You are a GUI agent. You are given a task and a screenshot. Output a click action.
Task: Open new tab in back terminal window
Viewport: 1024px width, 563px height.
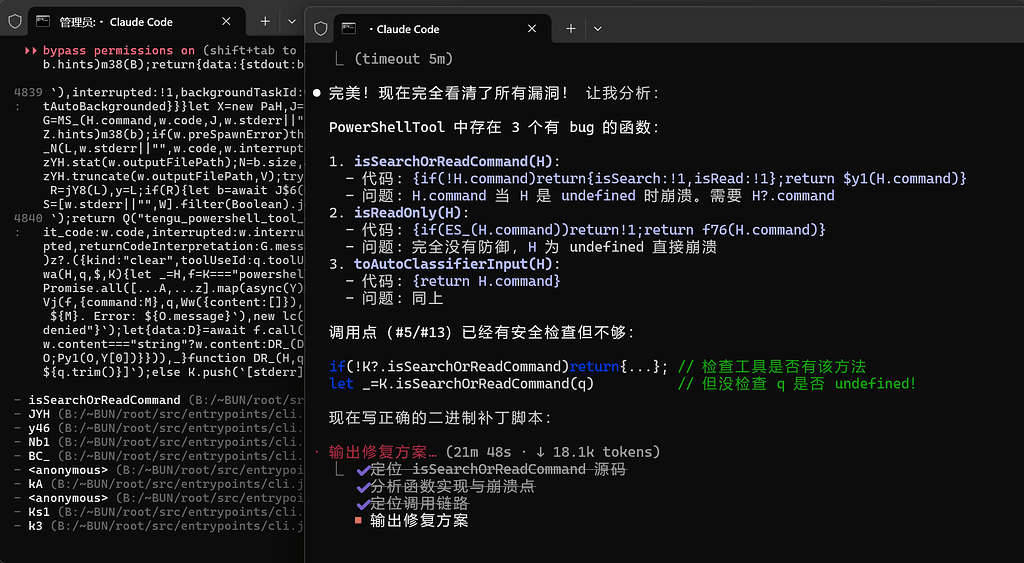265,22
